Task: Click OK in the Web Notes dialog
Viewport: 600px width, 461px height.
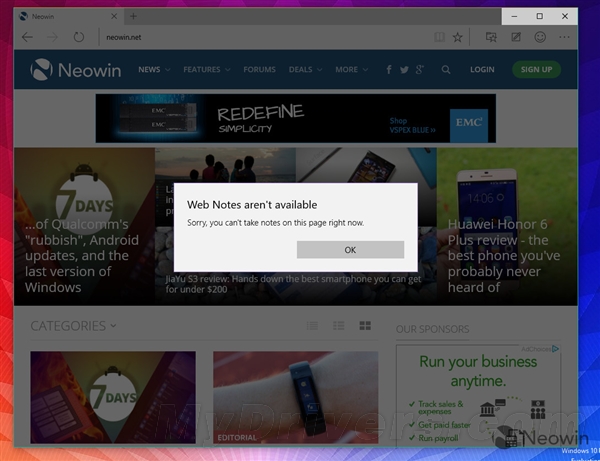Action: point(350,249)
